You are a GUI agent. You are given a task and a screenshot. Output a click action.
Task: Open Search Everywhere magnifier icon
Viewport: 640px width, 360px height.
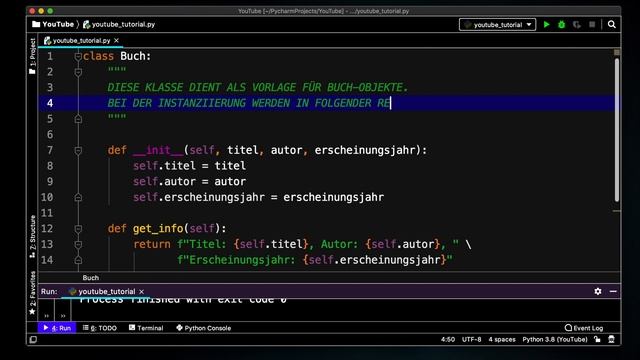click(611, 24)
